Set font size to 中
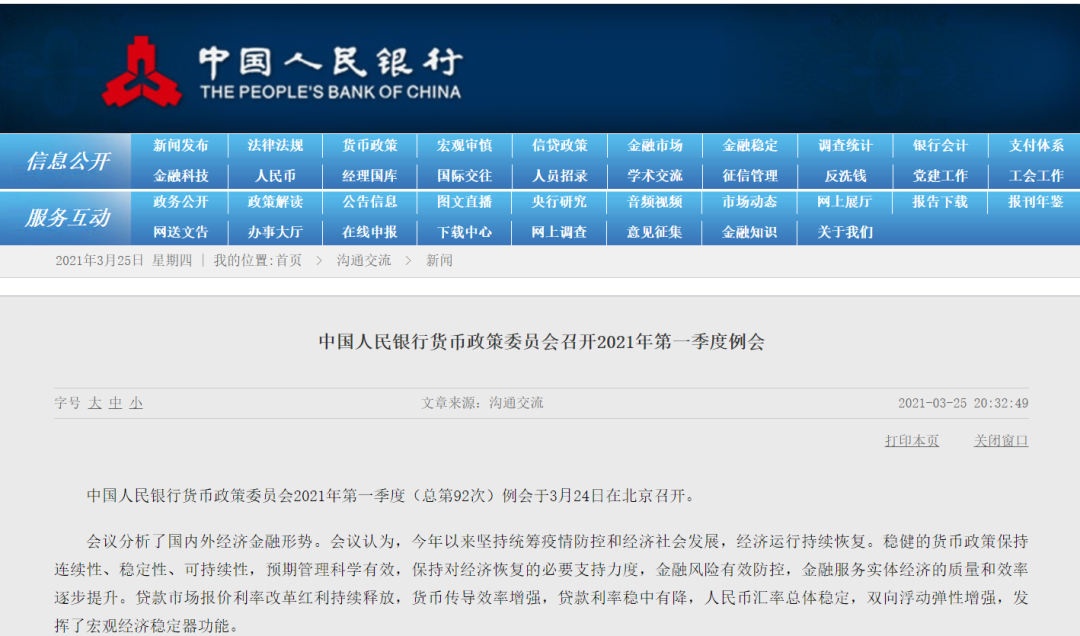This screenshot has height=636, width=1080. [116, 403]
